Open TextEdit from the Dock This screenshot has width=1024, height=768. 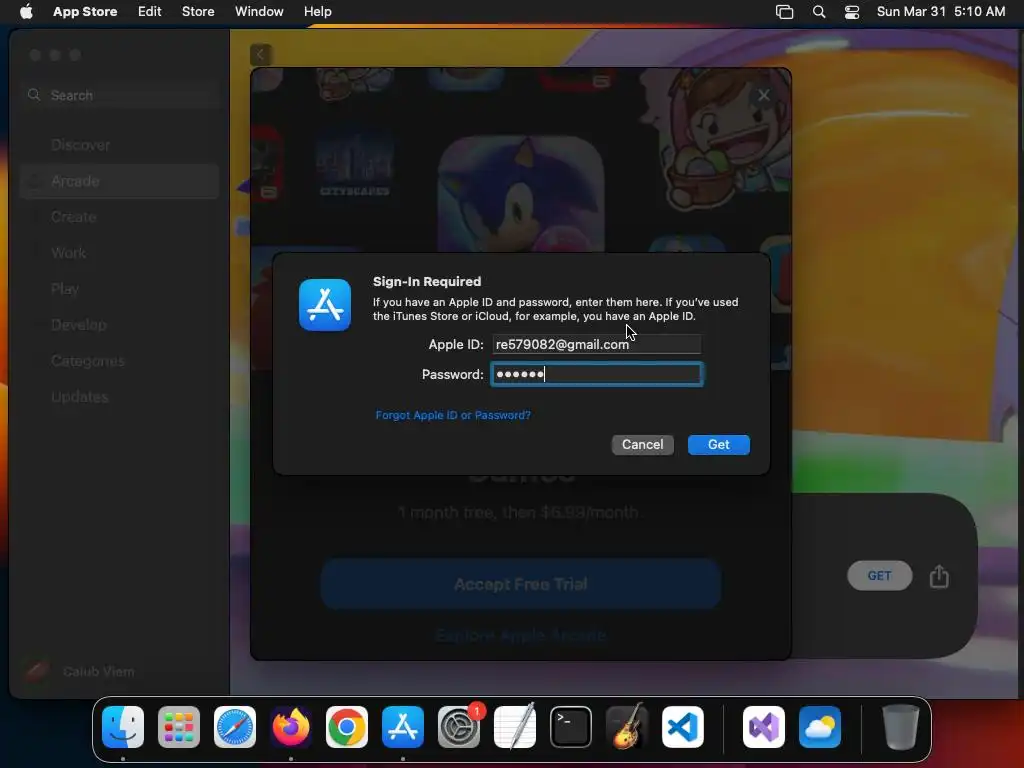click(x=515, y=727)
